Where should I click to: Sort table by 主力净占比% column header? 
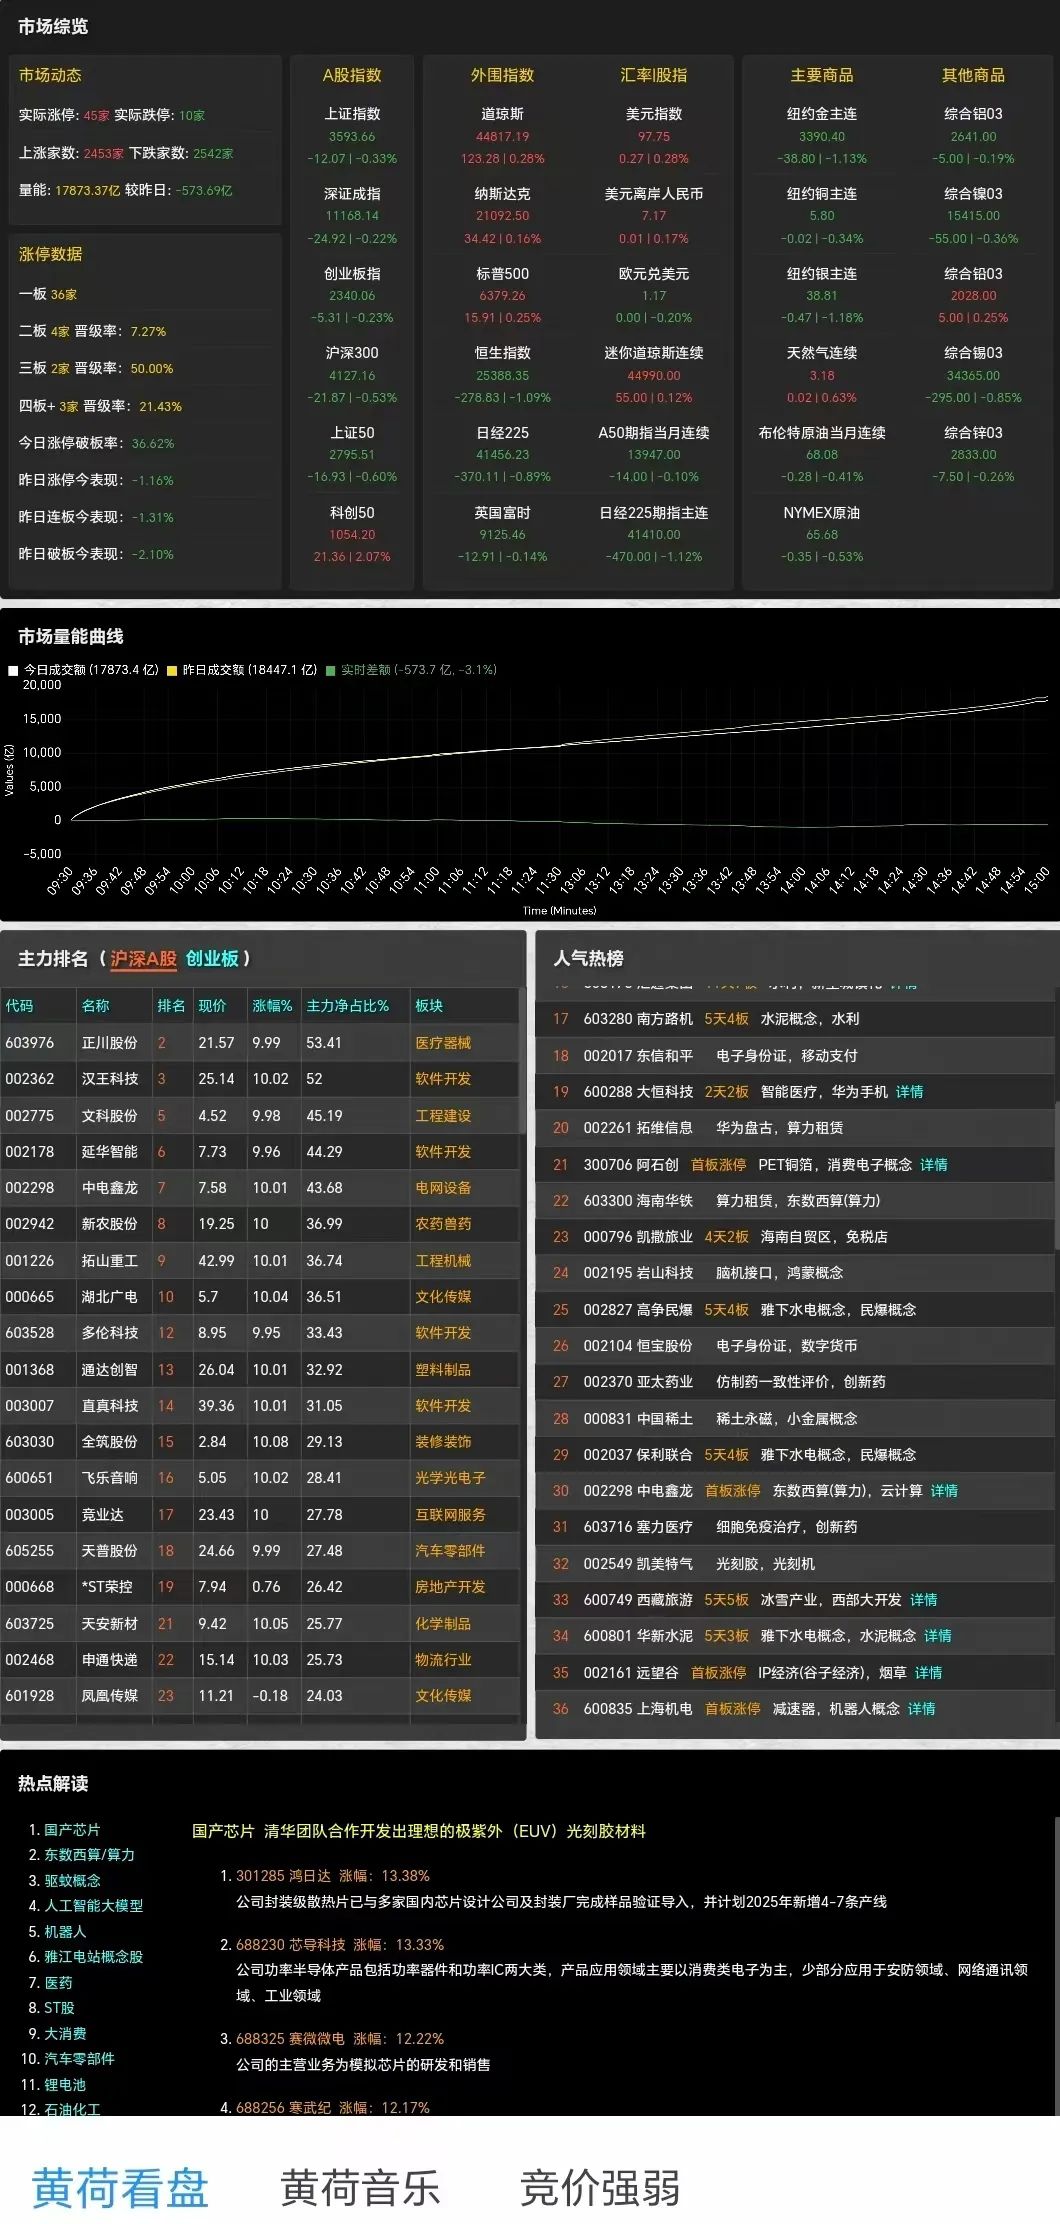[x=347, y=1006]
